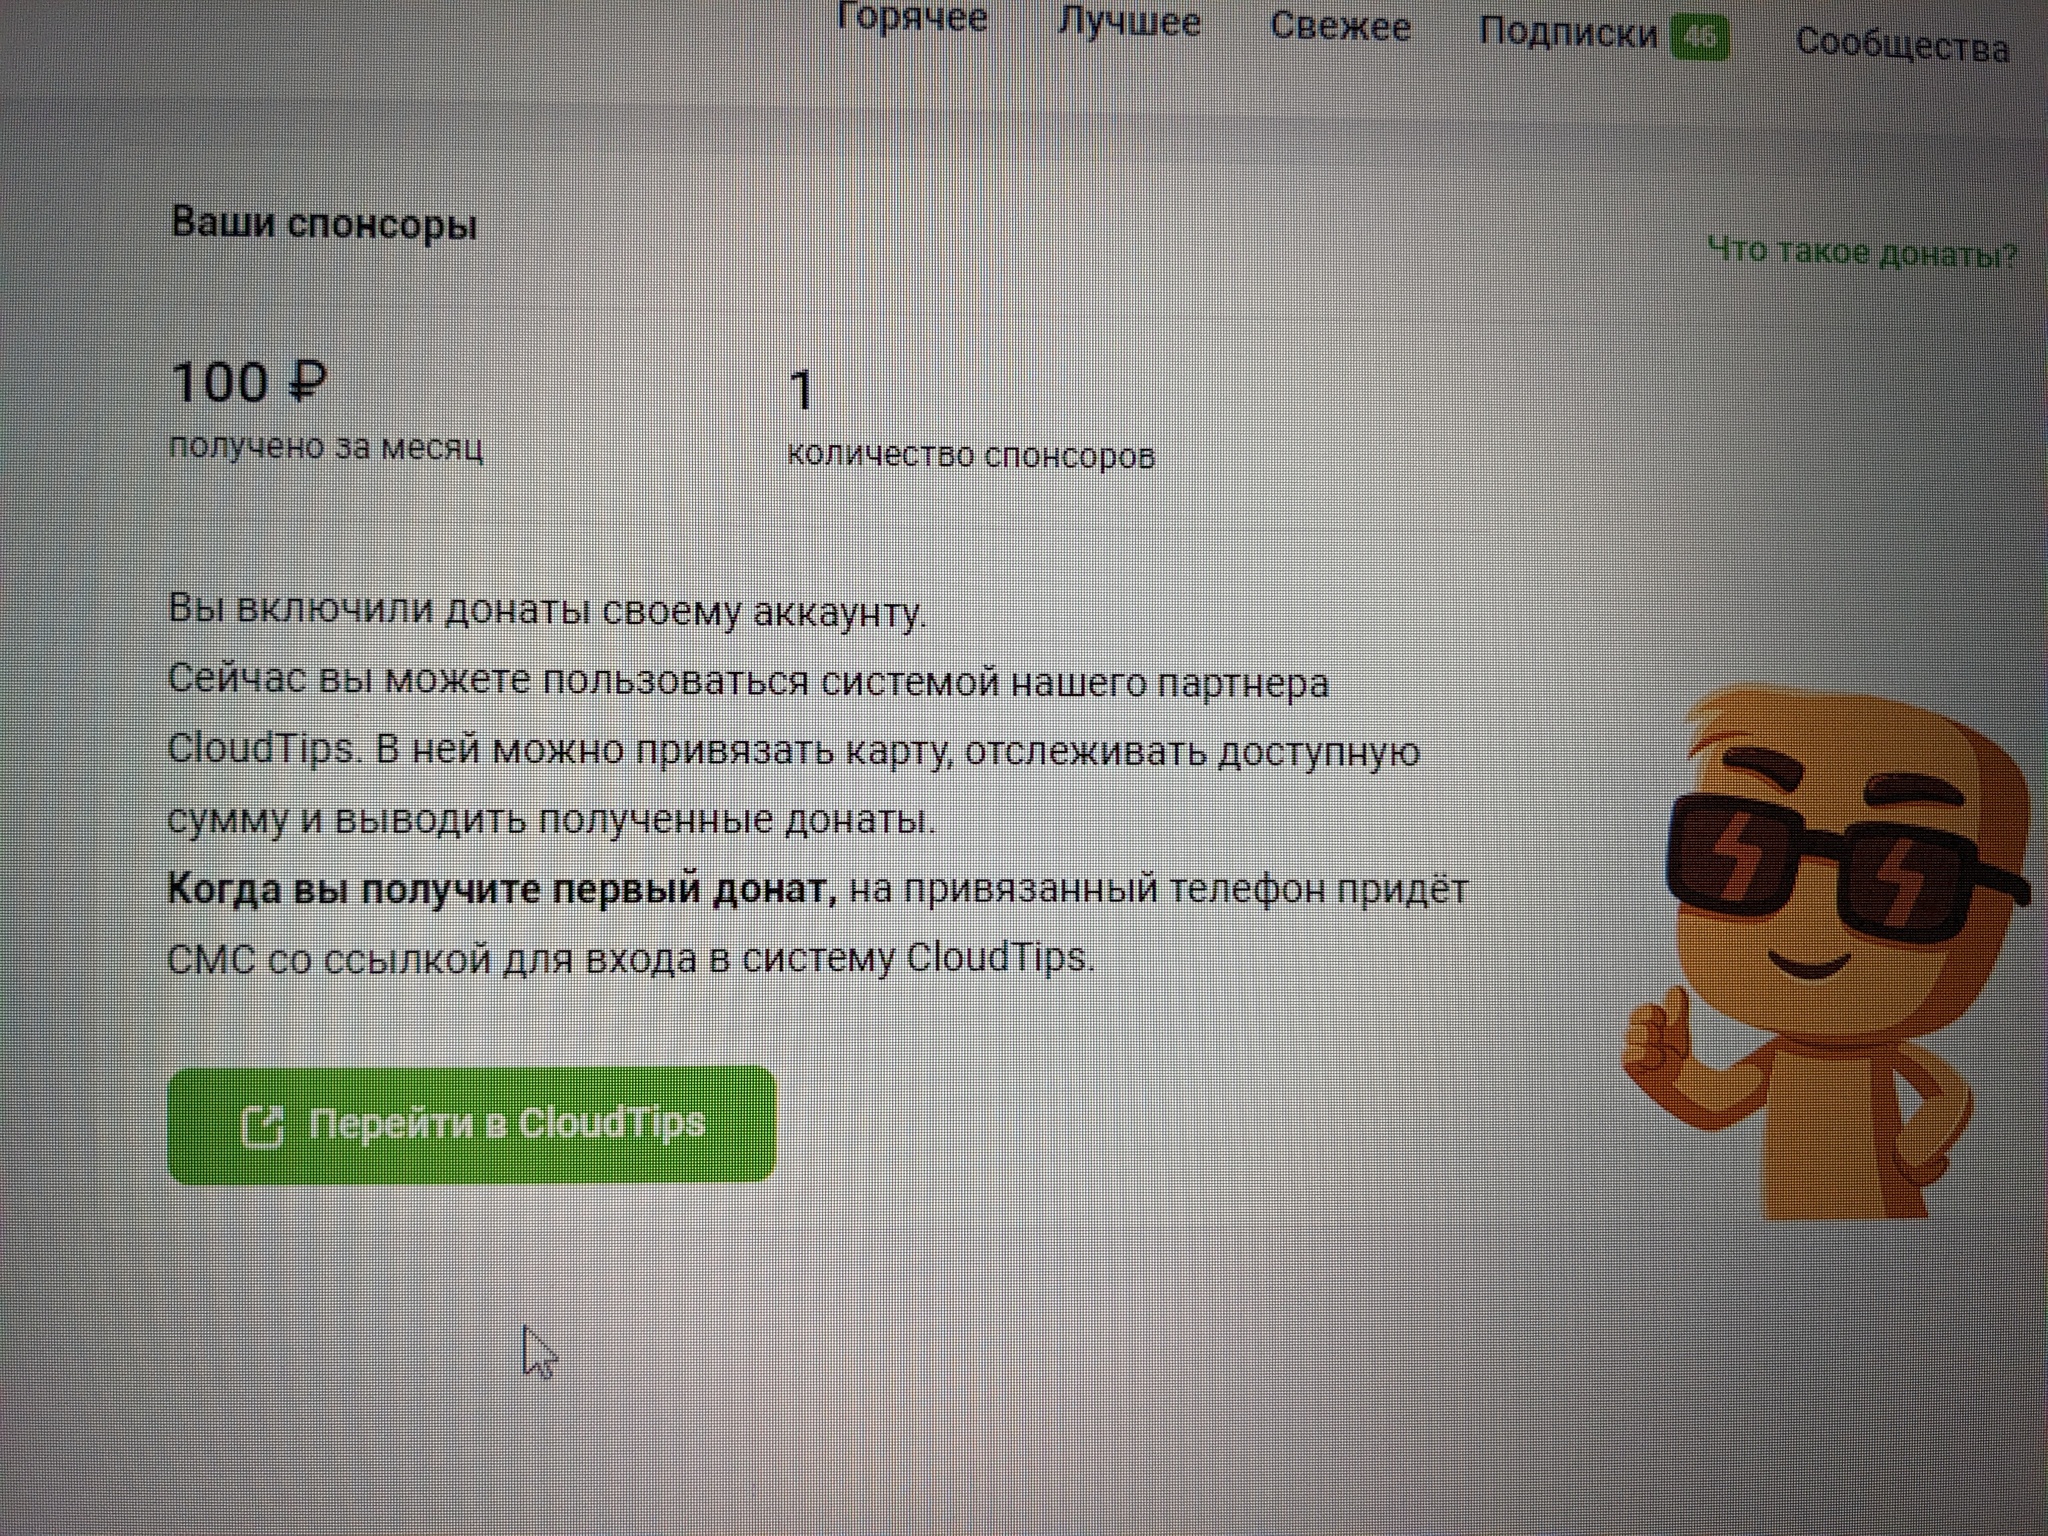Open the Сообщества section
This screenshot has width=2048, height=1536.
tap(1902, 45)
